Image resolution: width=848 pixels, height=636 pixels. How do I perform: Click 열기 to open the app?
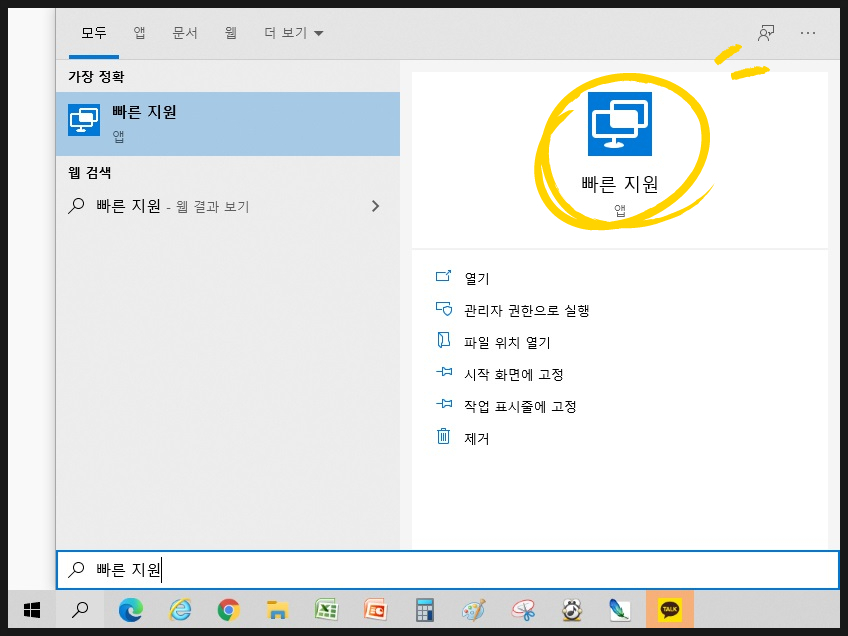[477, 279]
